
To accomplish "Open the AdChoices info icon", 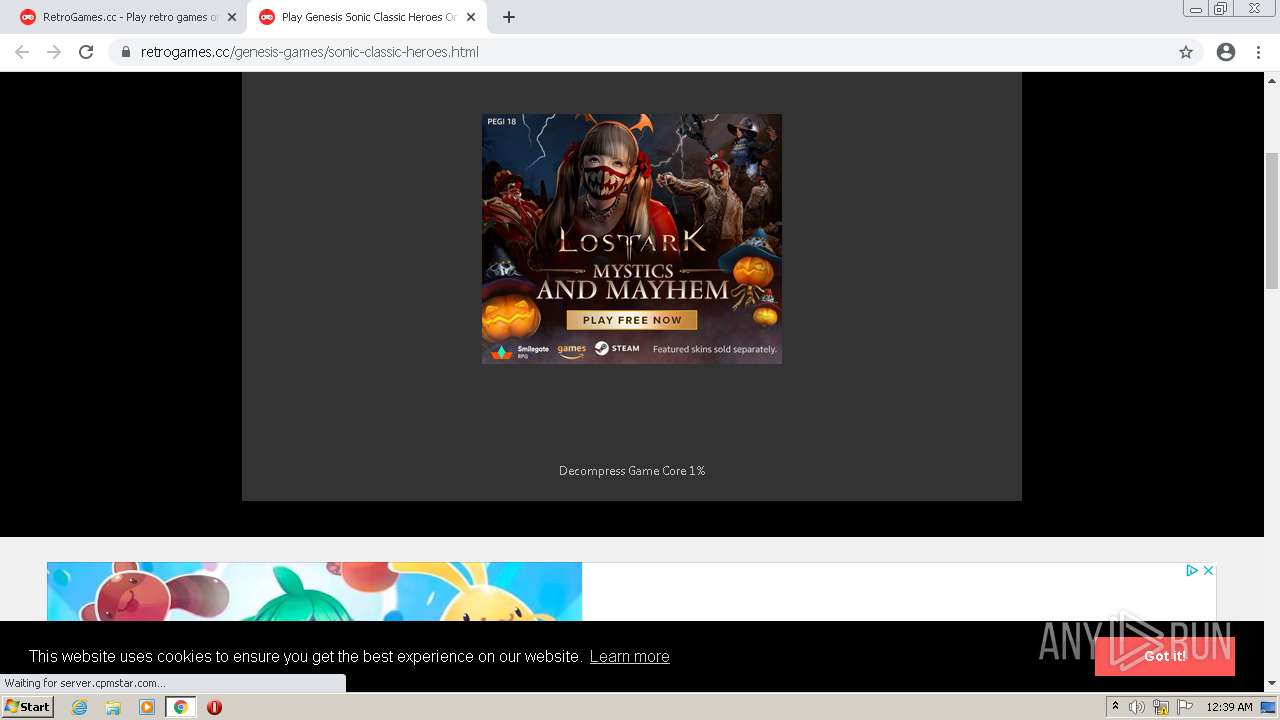I will 1191,570.
